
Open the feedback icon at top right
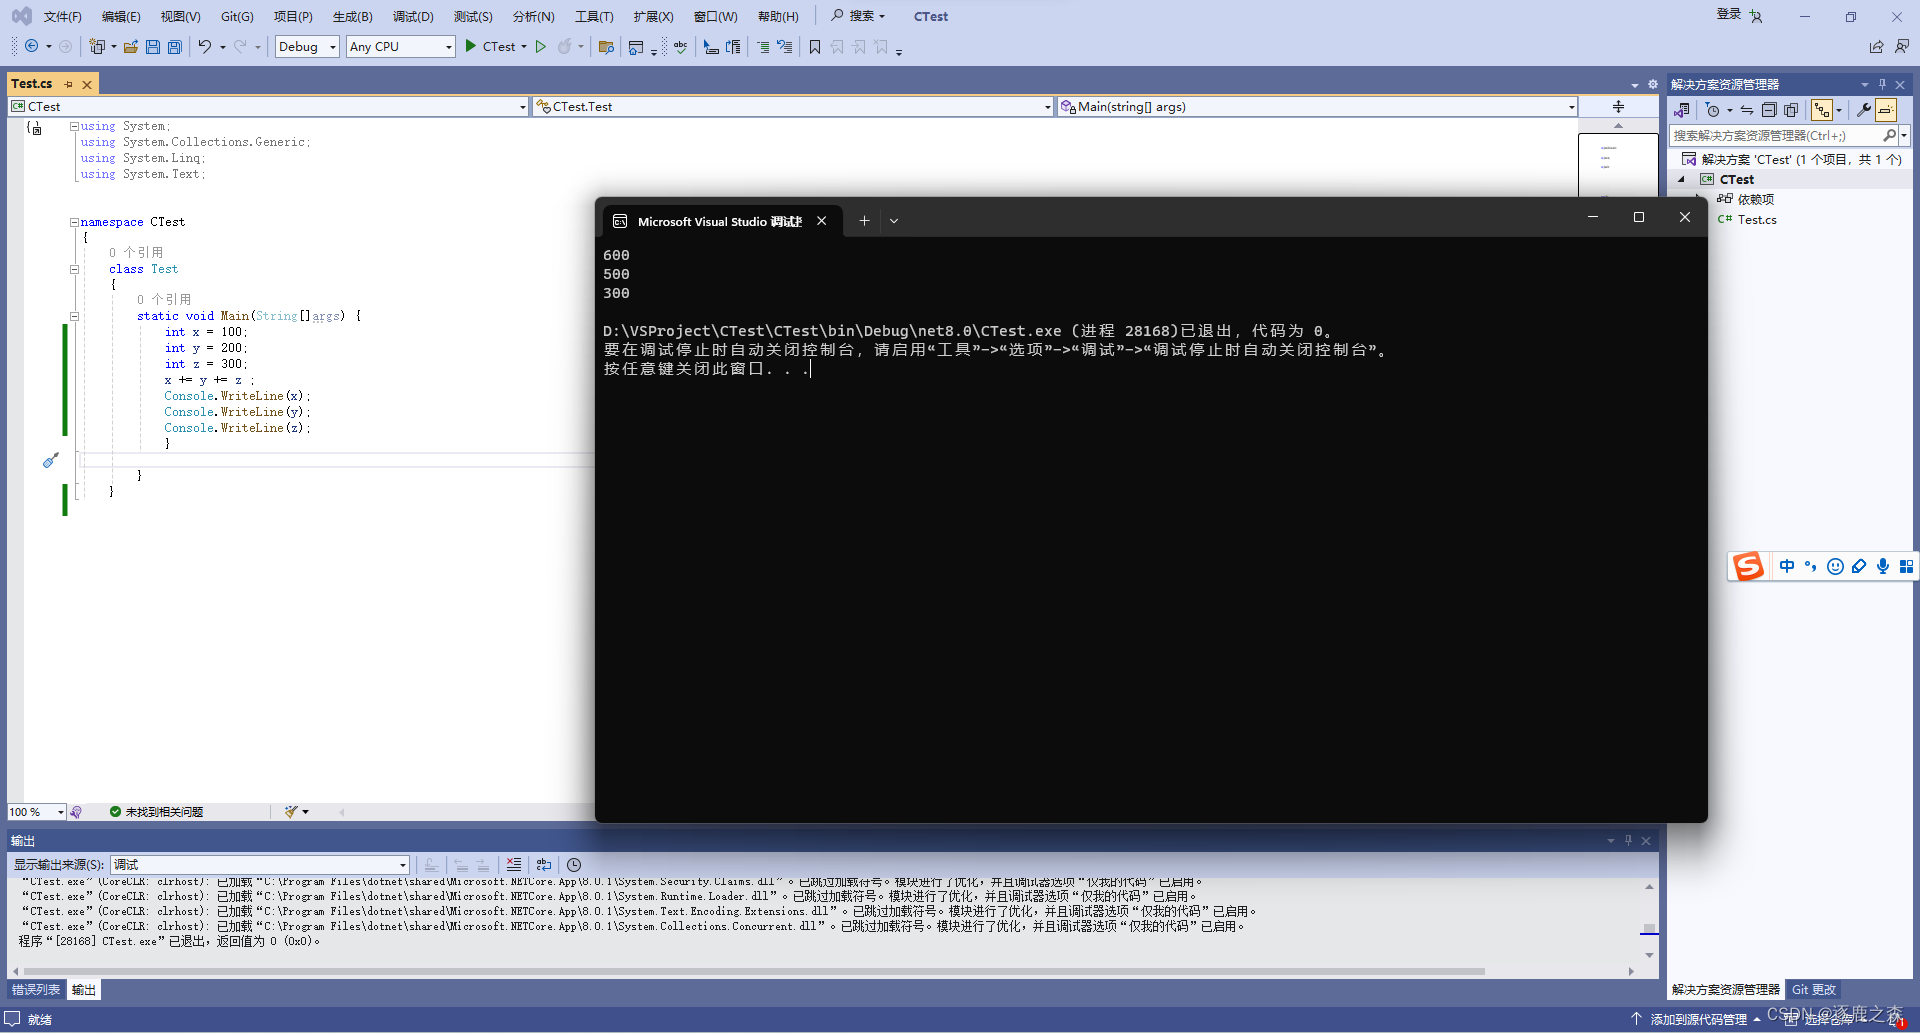coord(1901,46)
